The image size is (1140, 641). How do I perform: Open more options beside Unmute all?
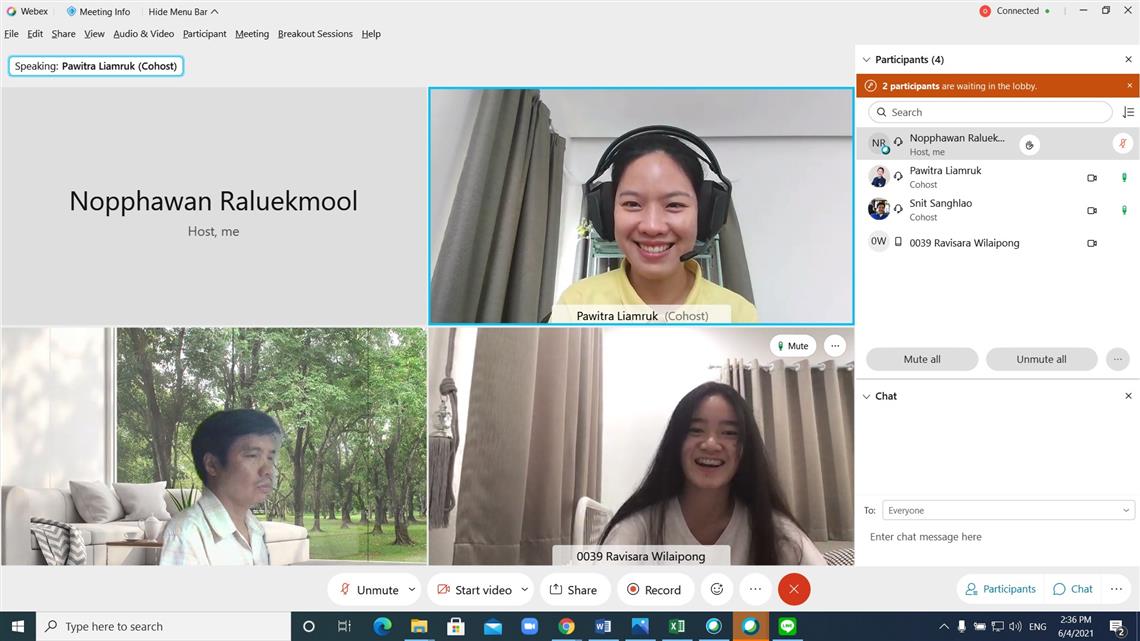pyautogui.click(x=1118, y=360)
